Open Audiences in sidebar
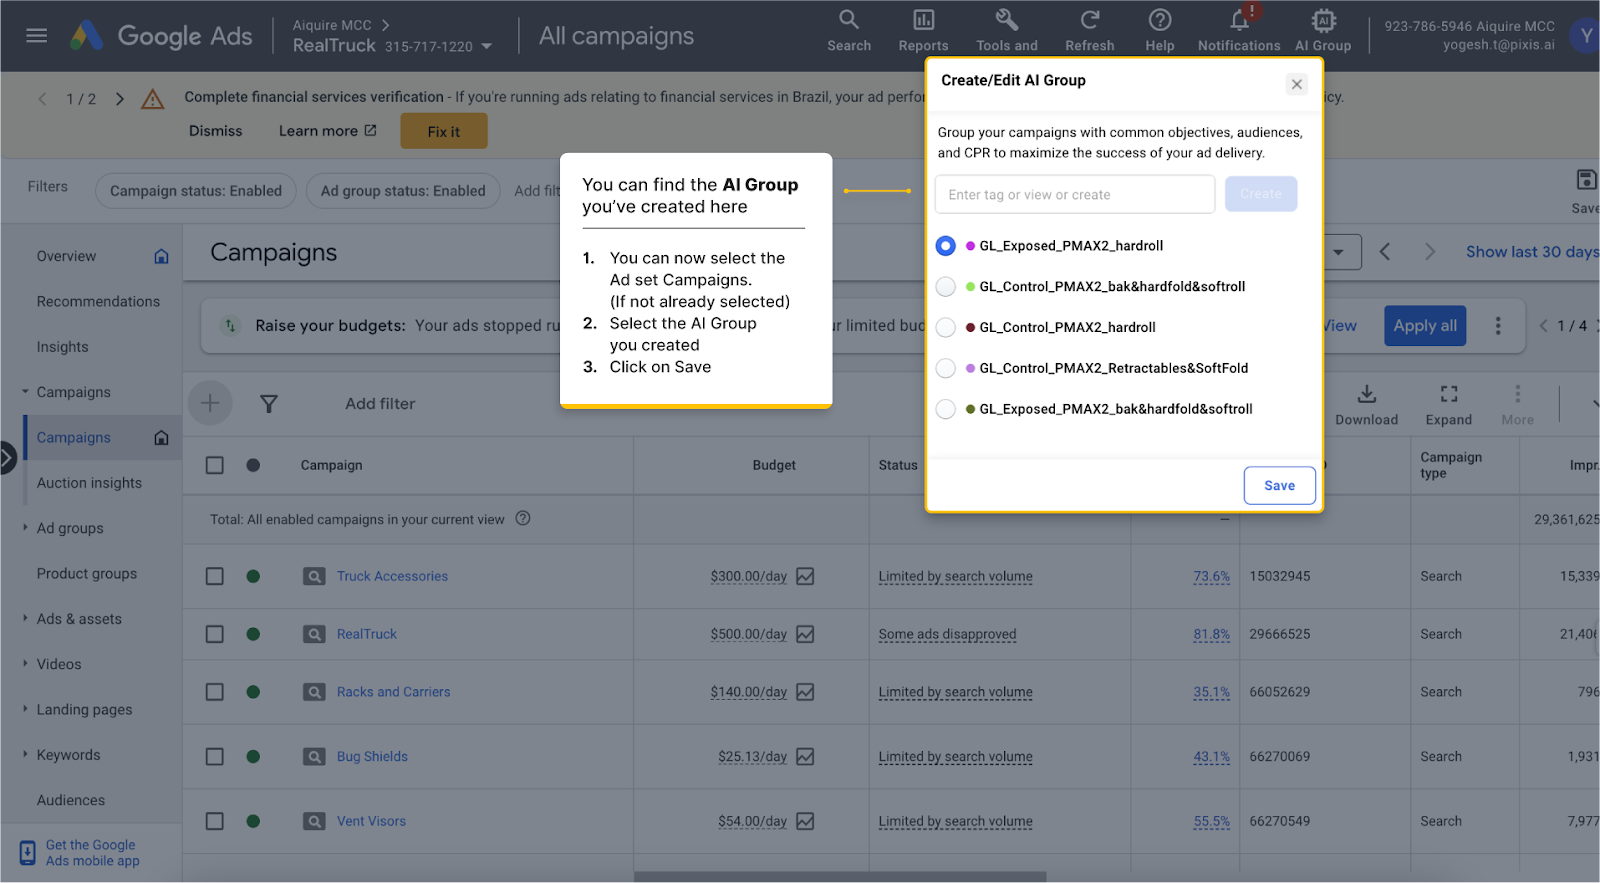This screenshot has height=883, width=1600. click(x=71, y=800)
